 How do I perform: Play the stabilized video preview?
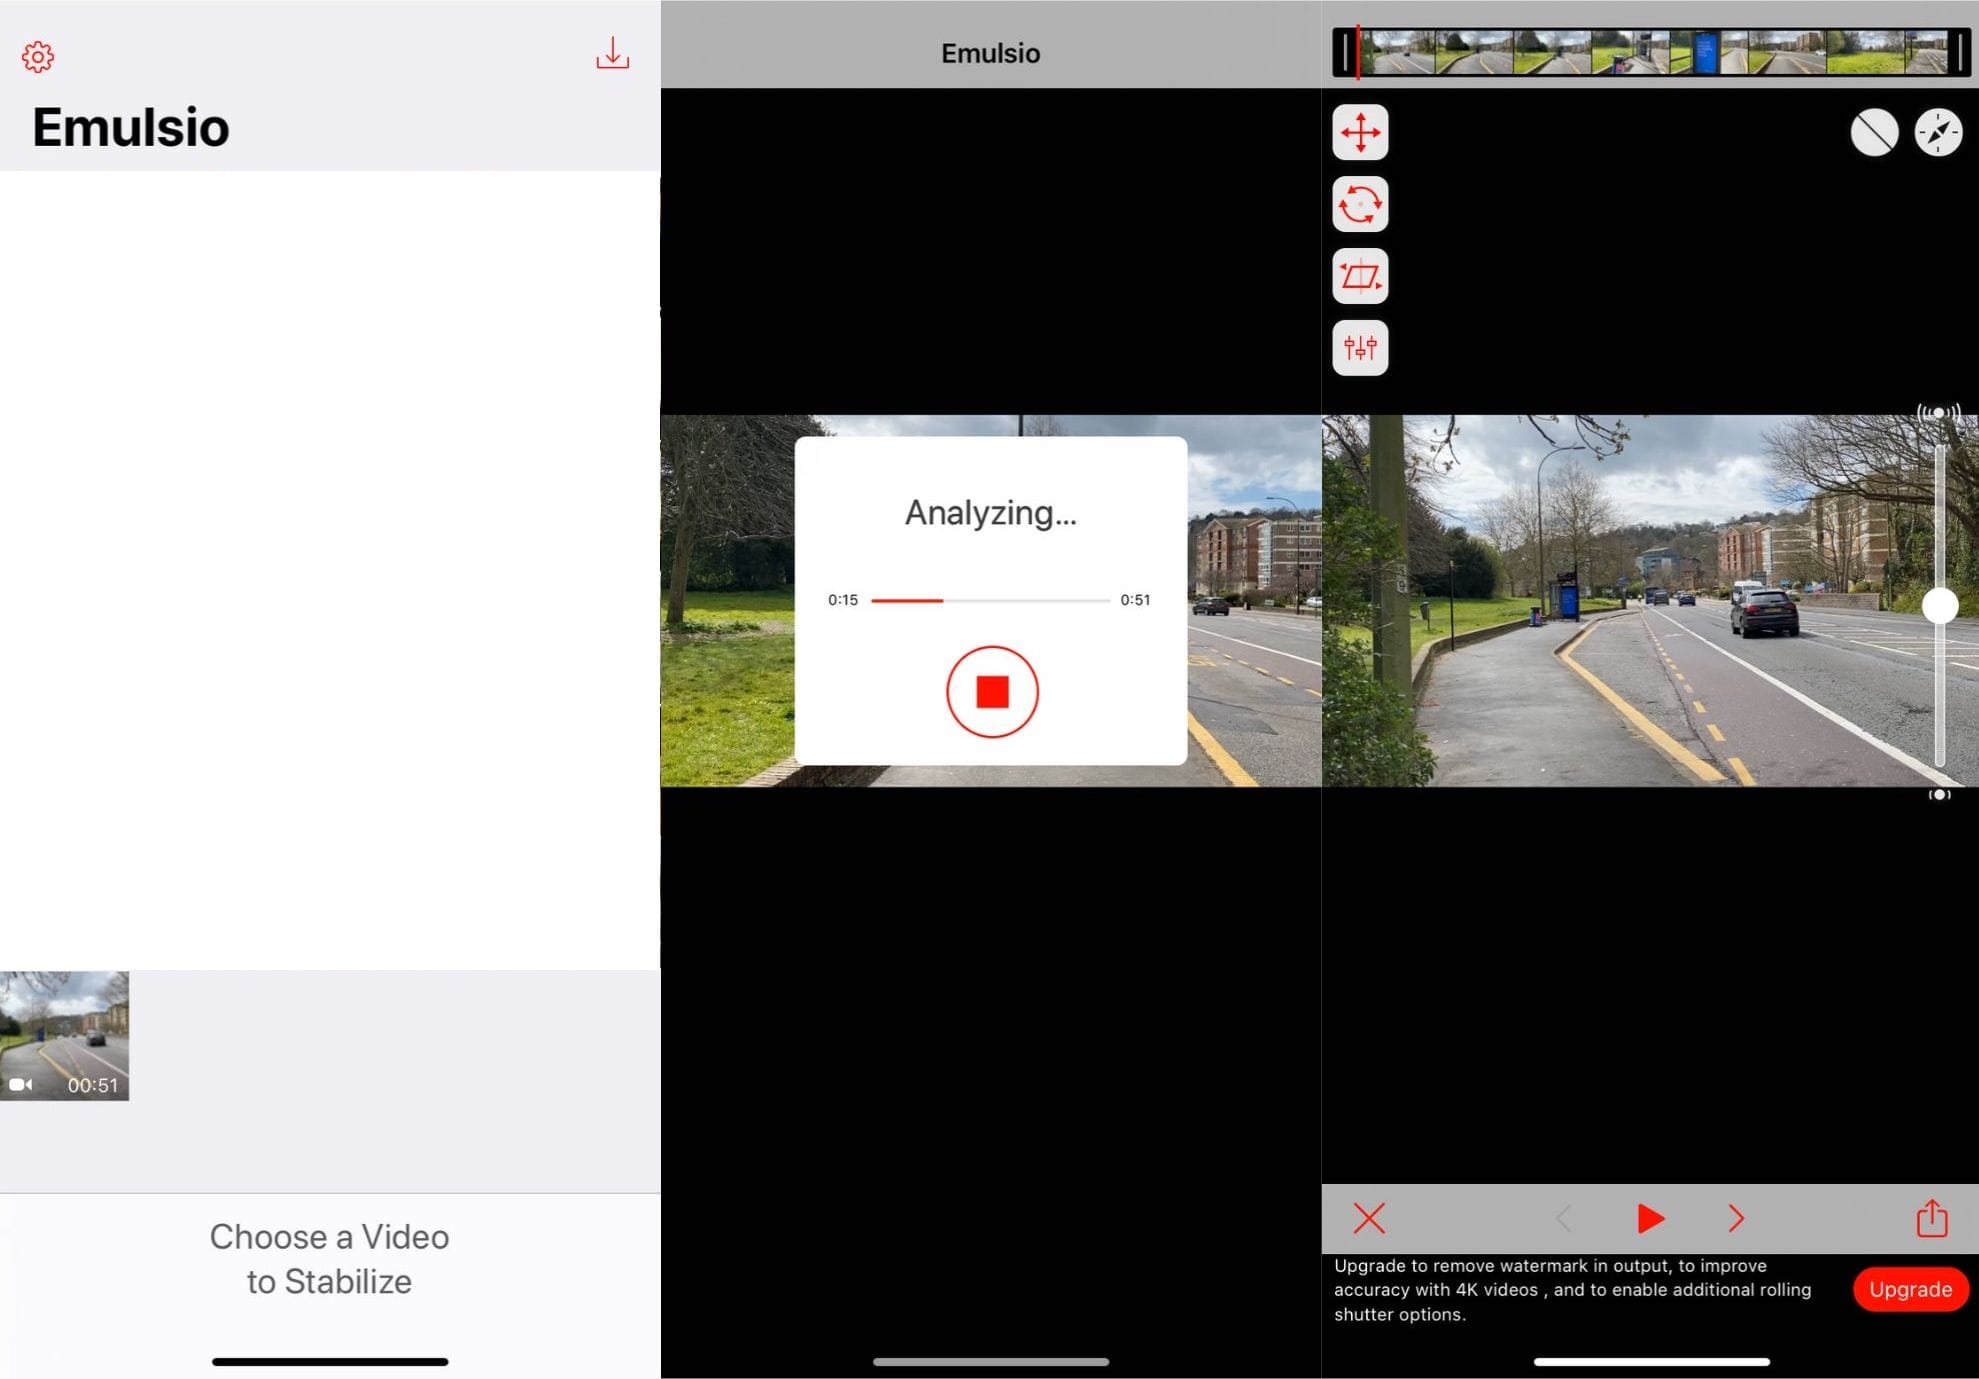1650,1218
